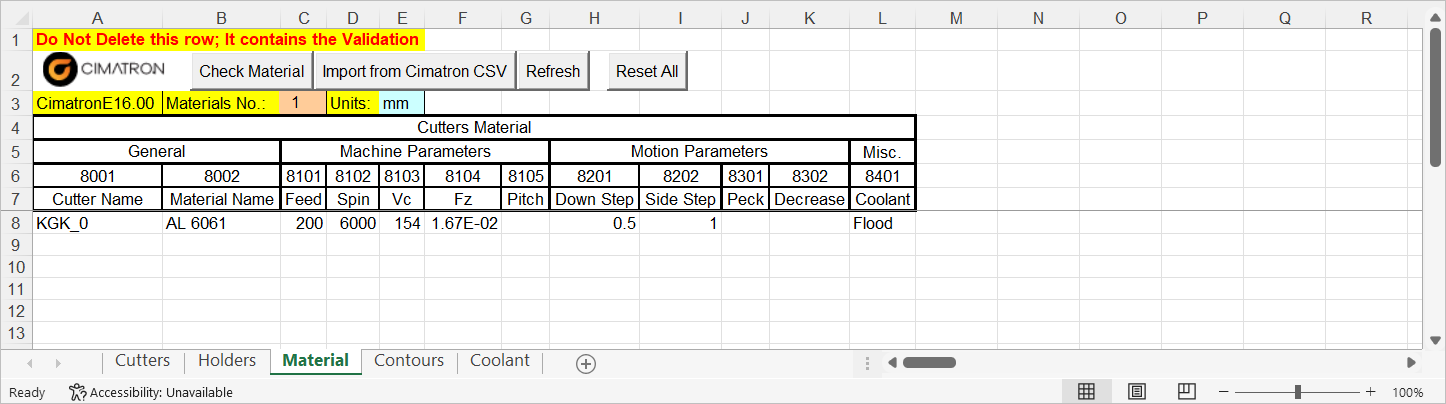
Task: Go to previous sheet tab arrow
Action: coord(30,362)
